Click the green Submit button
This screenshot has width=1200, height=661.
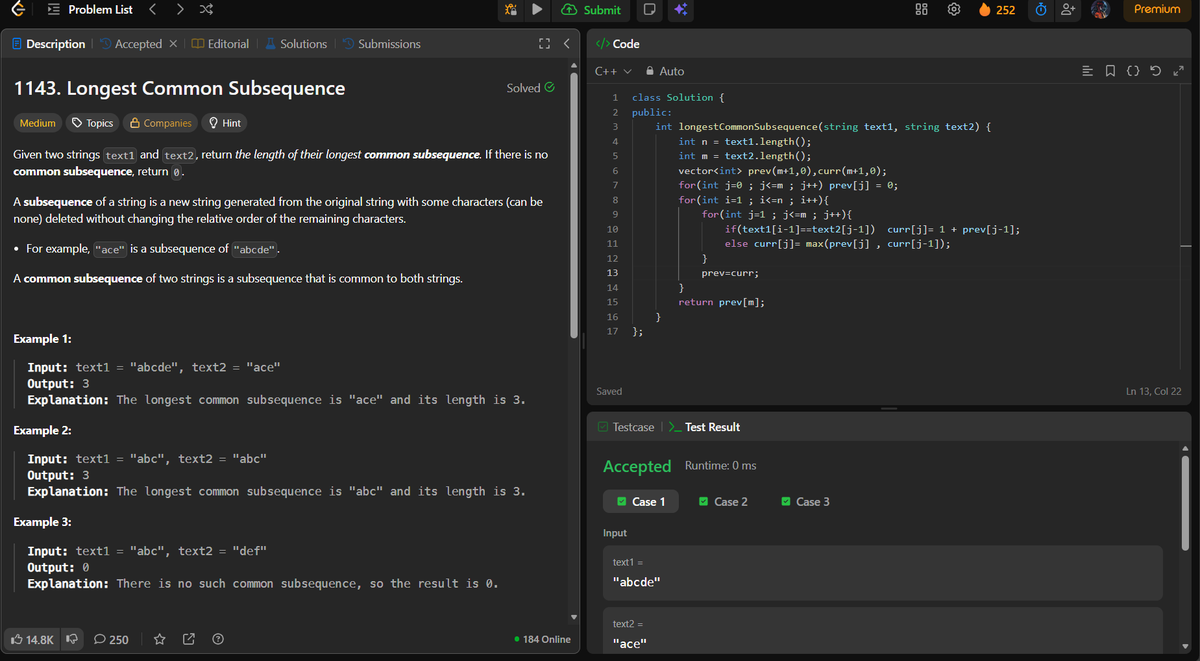coord(591,11)
